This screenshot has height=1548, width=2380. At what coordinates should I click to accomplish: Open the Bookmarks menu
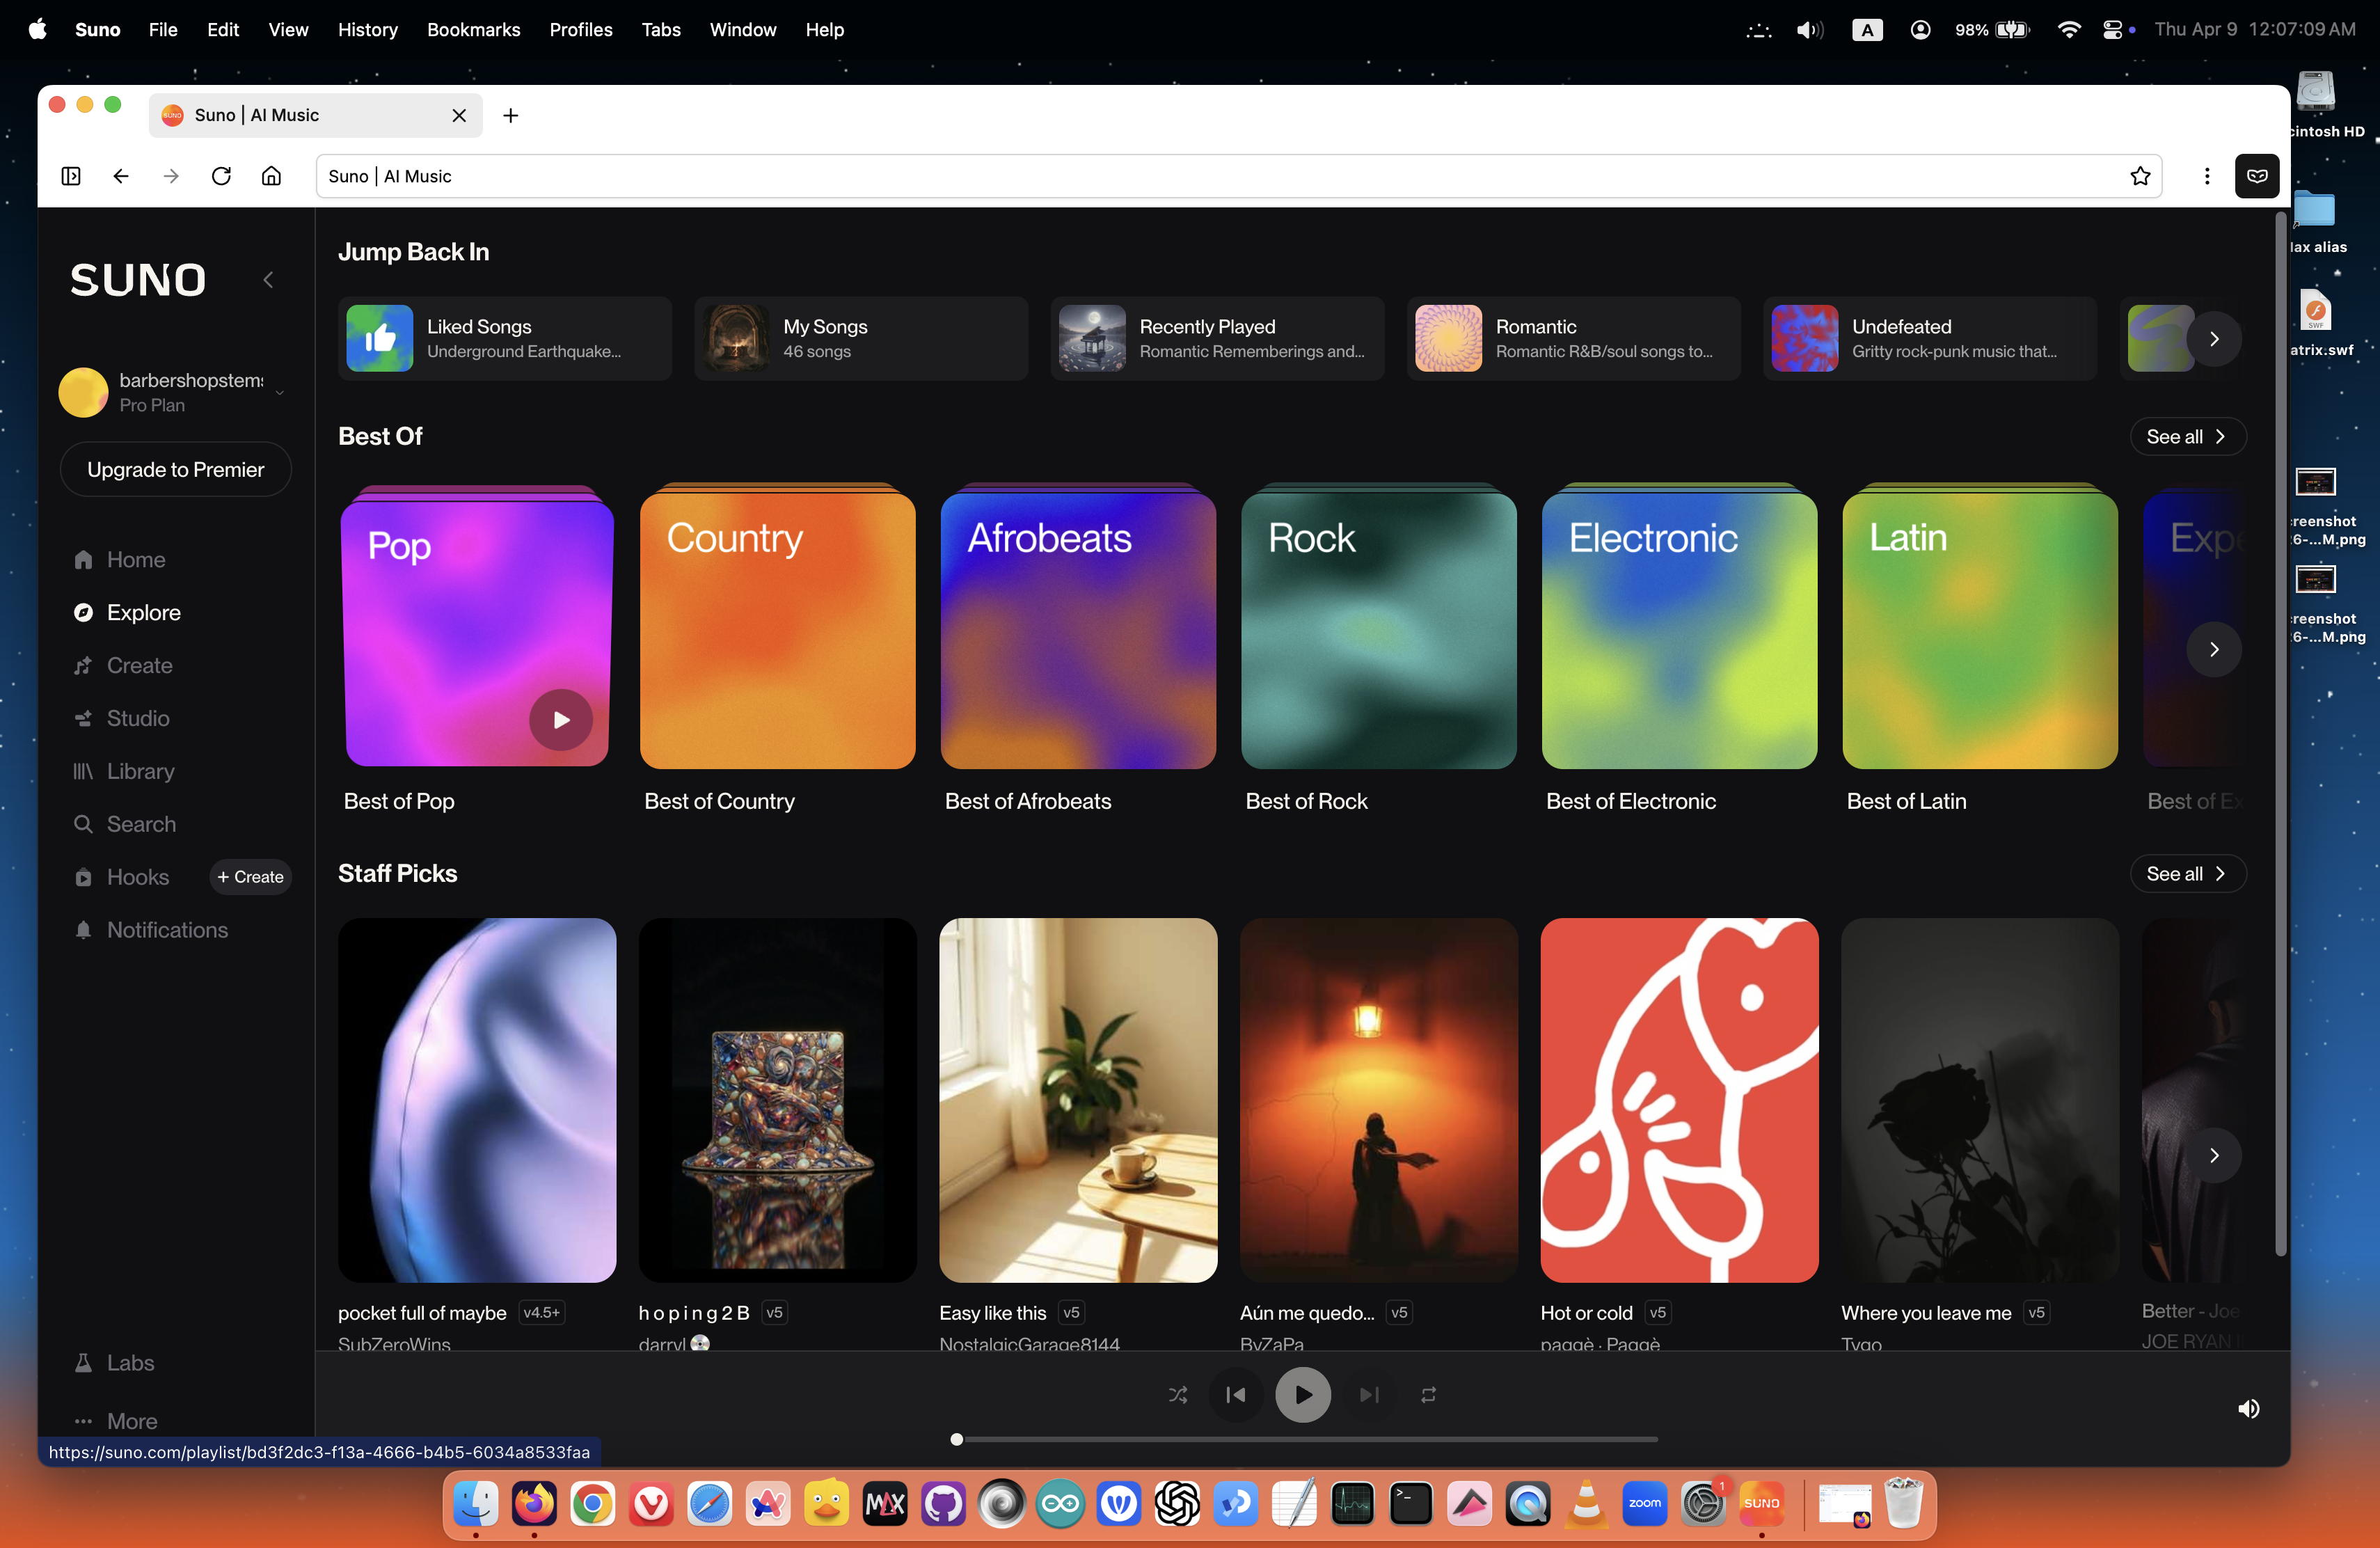click(x=473, y=29)
